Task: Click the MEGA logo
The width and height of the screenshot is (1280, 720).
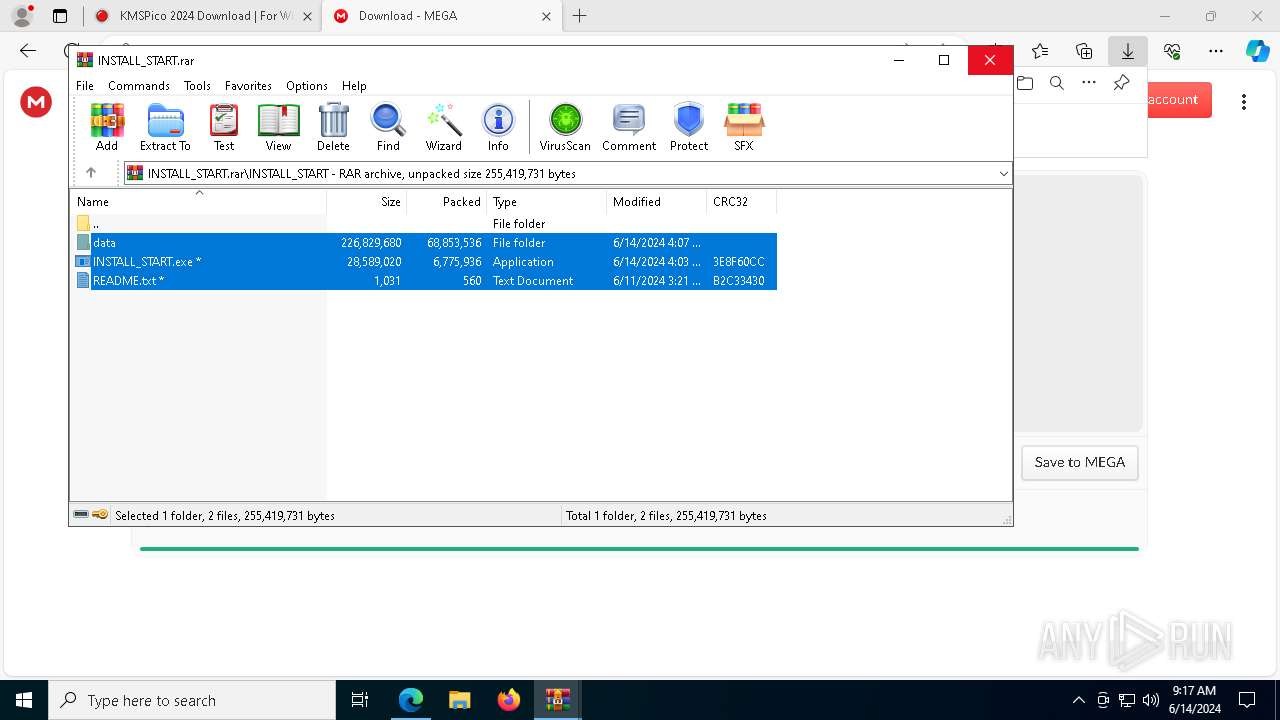Action: pyautogui.click(x=36, y=101)
